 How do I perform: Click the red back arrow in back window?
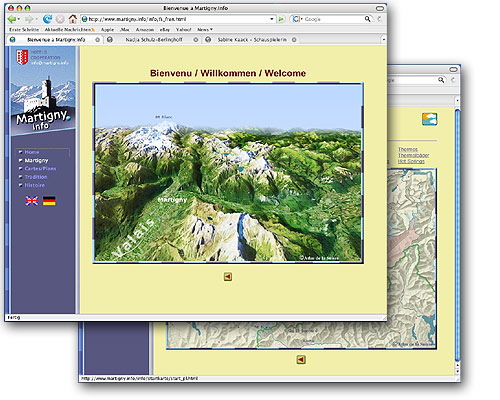(301, 360)
